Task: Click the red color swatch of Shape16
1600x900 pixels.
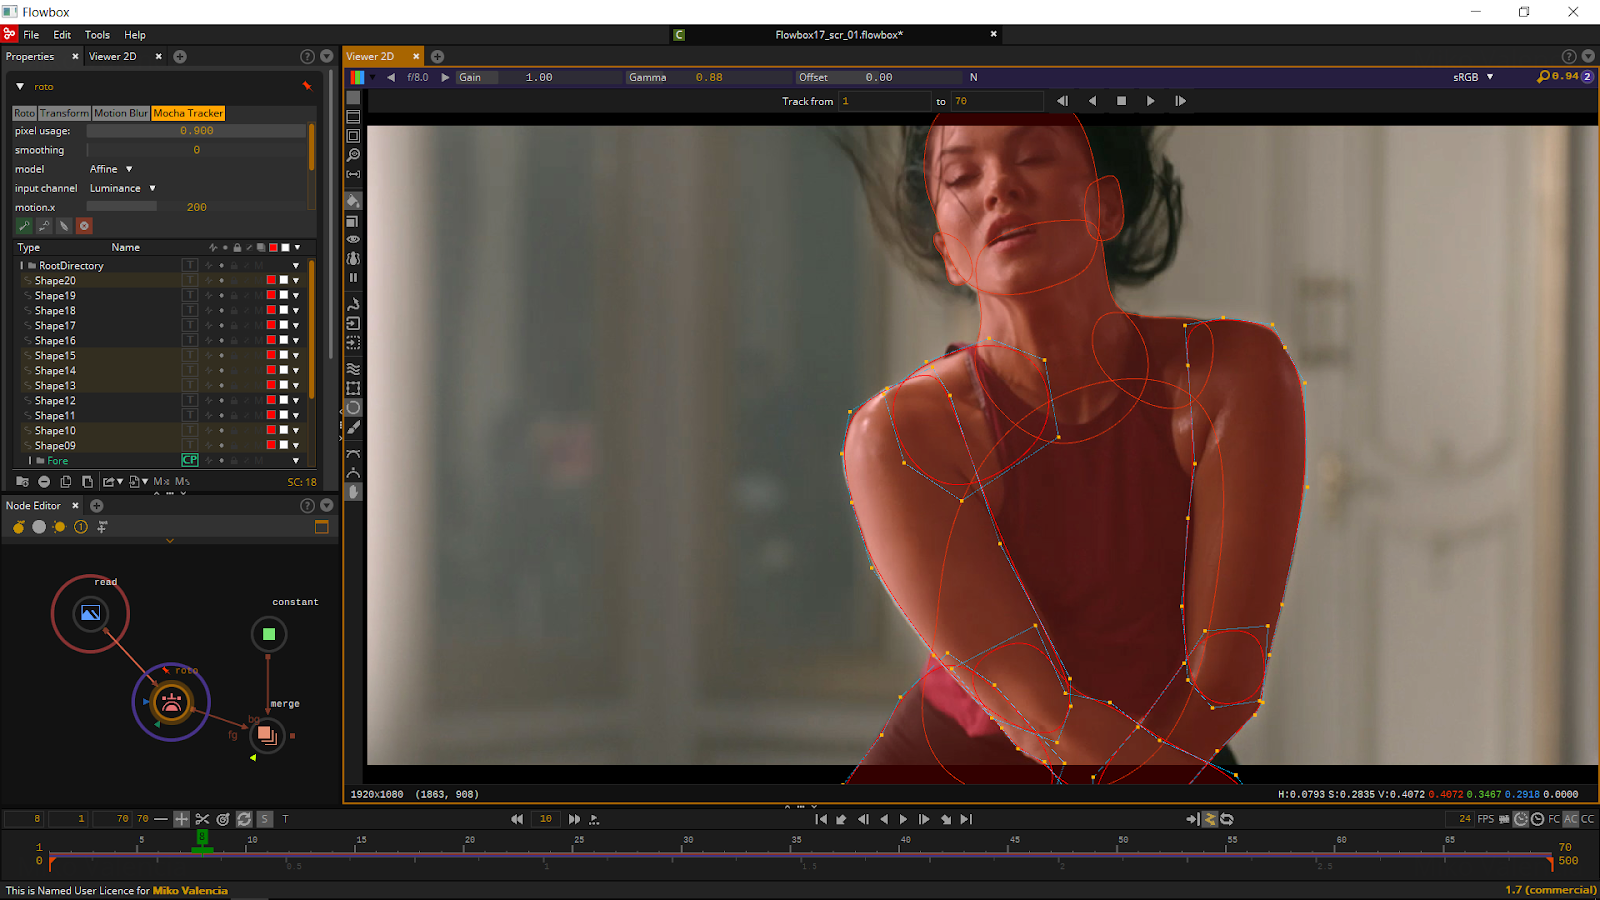Action: tap(271, 341)
